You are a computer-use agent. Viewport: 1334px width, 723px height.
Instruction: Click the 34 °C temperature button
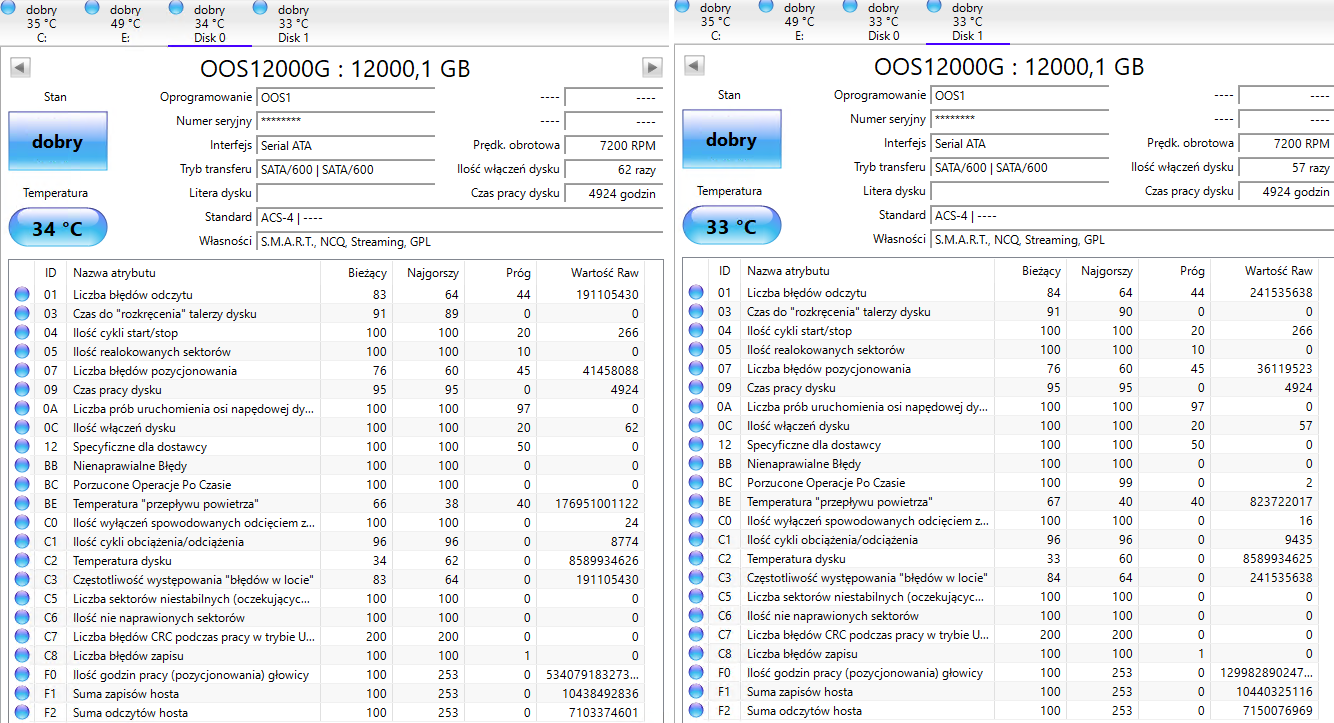point(57,229)
